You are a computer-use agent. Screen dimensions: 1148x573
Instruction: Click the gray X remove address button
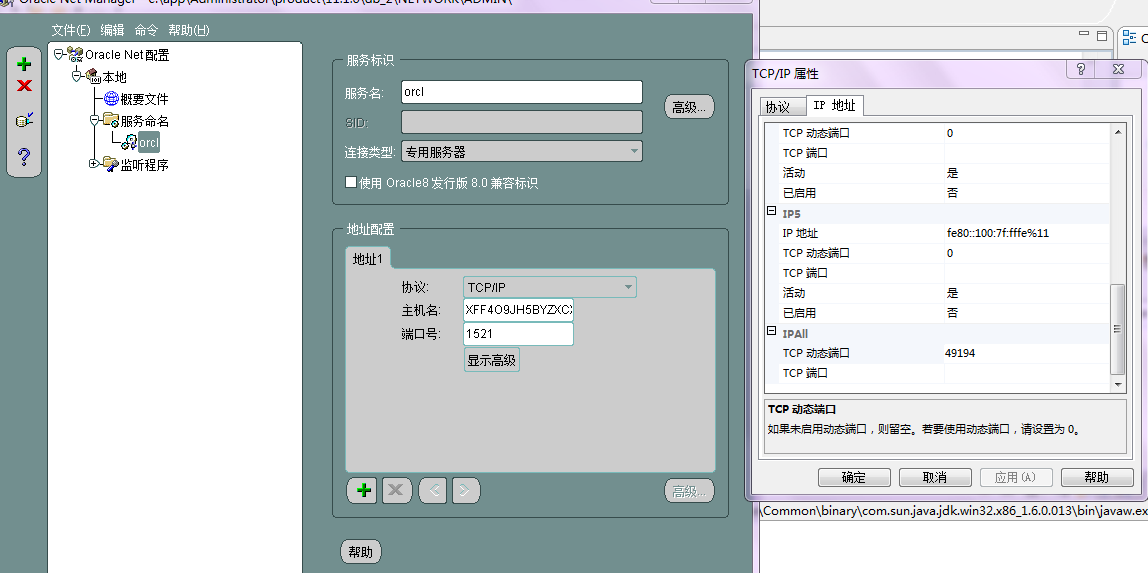(x=396, y=490)
